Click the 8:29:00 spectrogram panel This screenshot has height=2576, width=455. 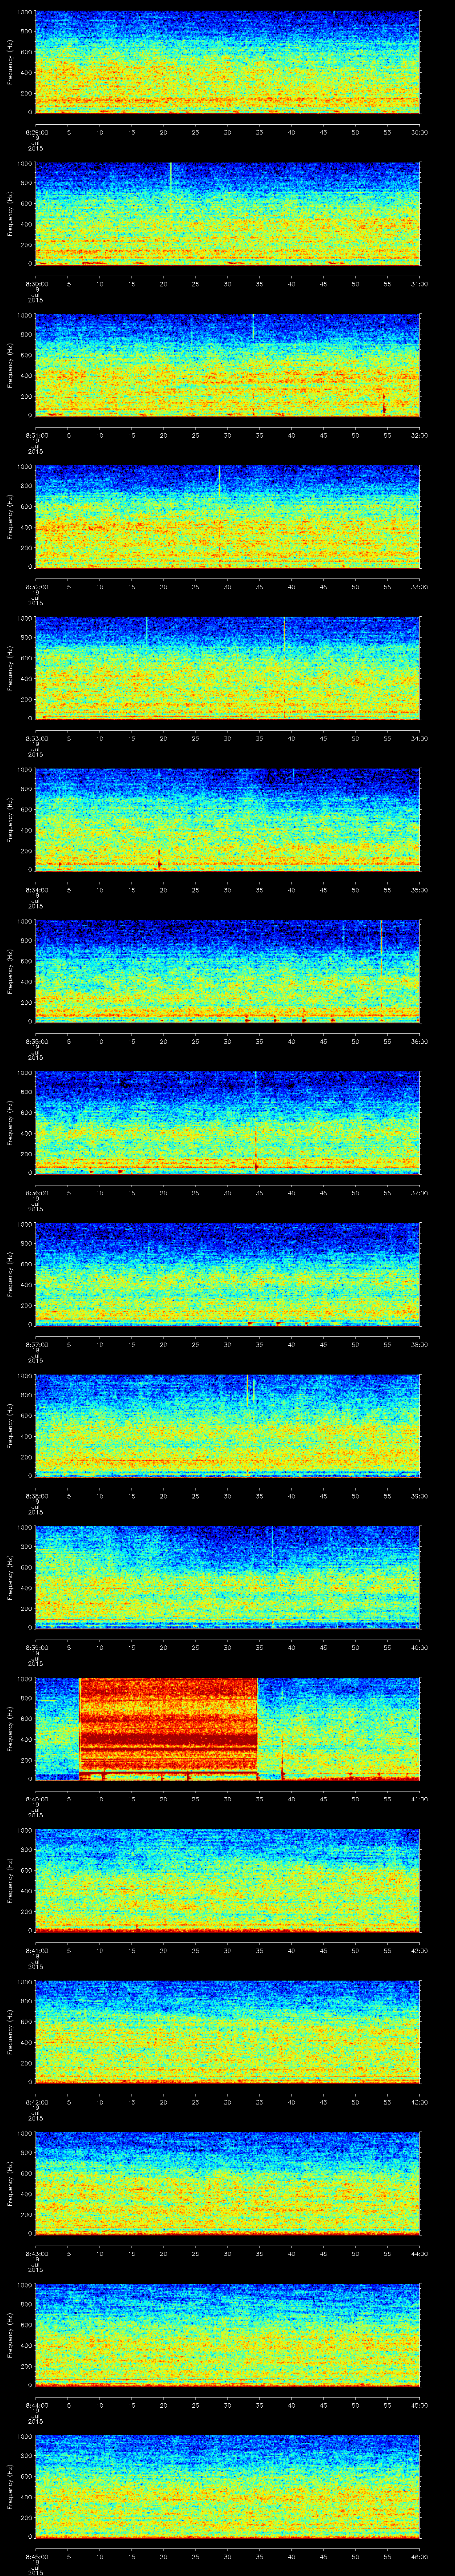[x=228, y=62]
